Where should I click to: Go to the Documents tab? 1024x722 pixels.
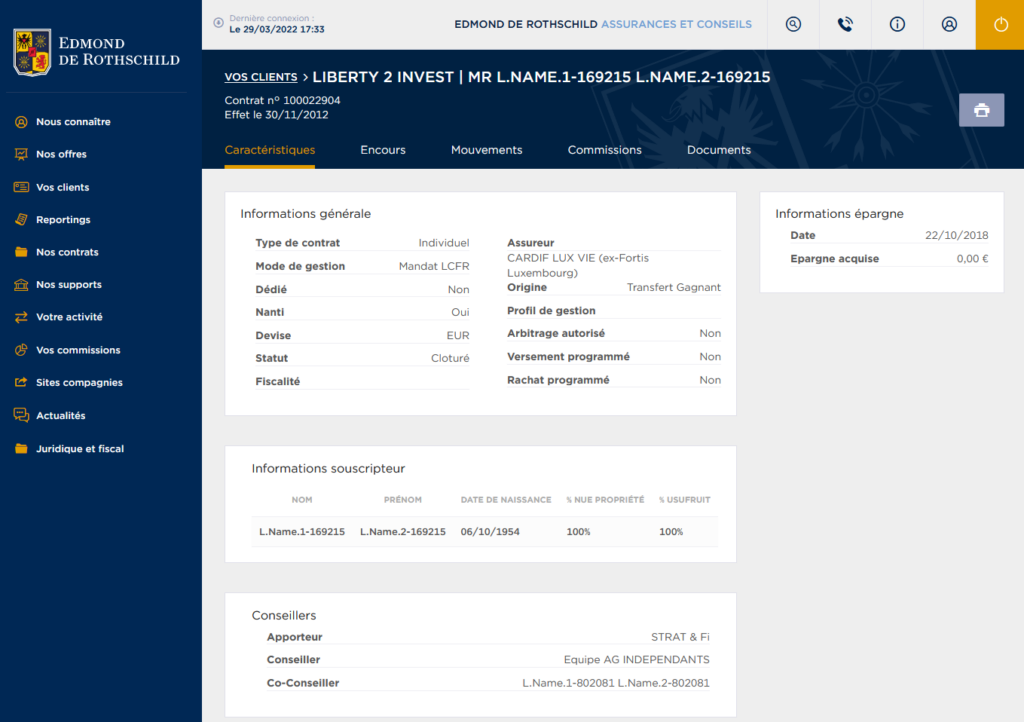coord(718,150)
